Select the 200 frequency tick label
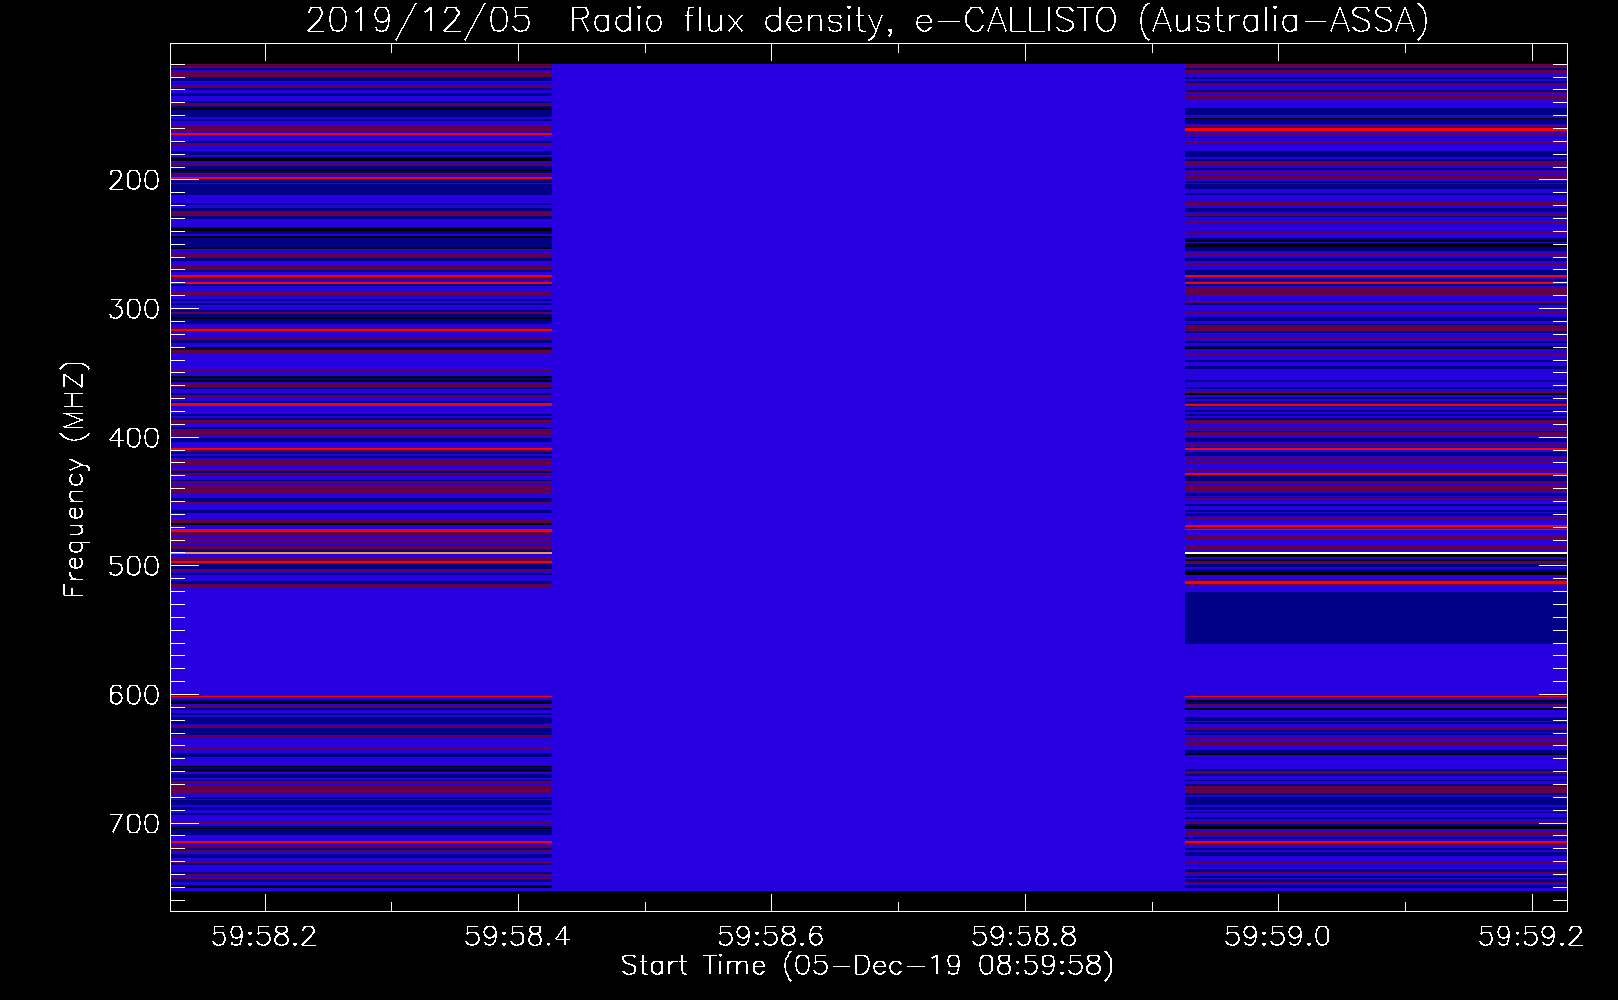 134,180
